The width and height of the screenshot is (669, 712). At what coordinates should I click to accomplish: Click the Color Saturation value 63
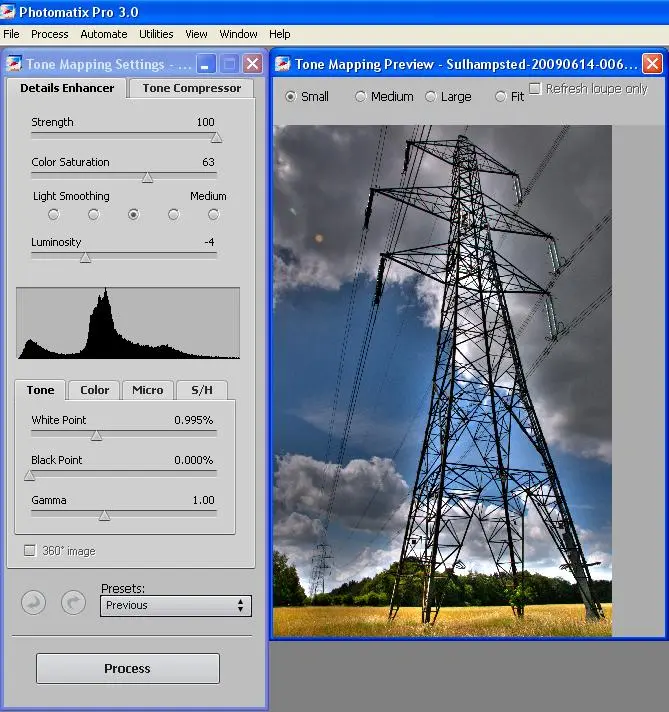(x=208, y=162)
